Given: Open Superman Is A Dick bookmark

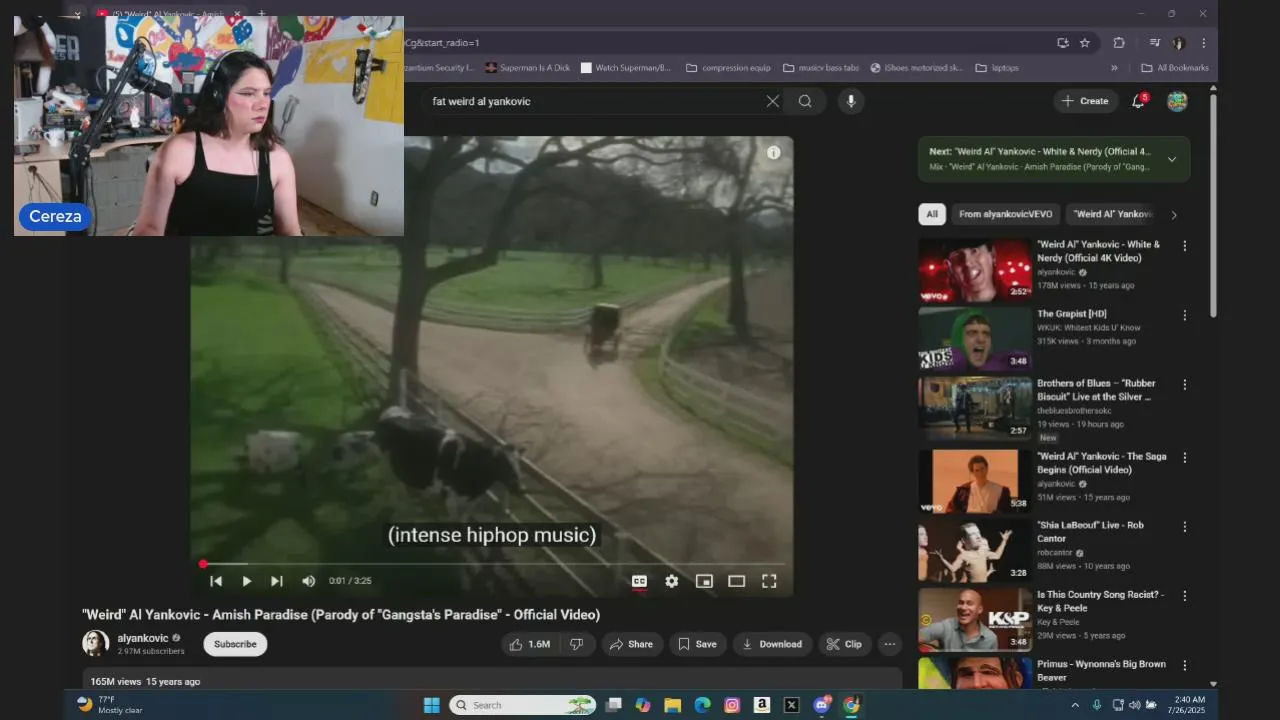Looking at the screenshot, I should tap(527, 68).
